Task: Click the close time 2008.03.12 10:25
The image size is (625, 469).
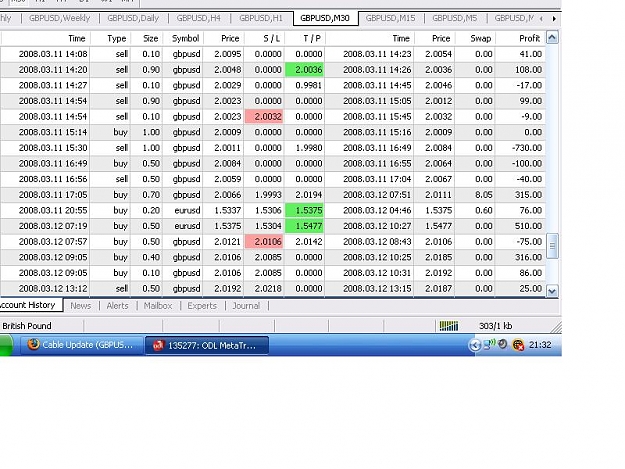Action: coord(377,257)
